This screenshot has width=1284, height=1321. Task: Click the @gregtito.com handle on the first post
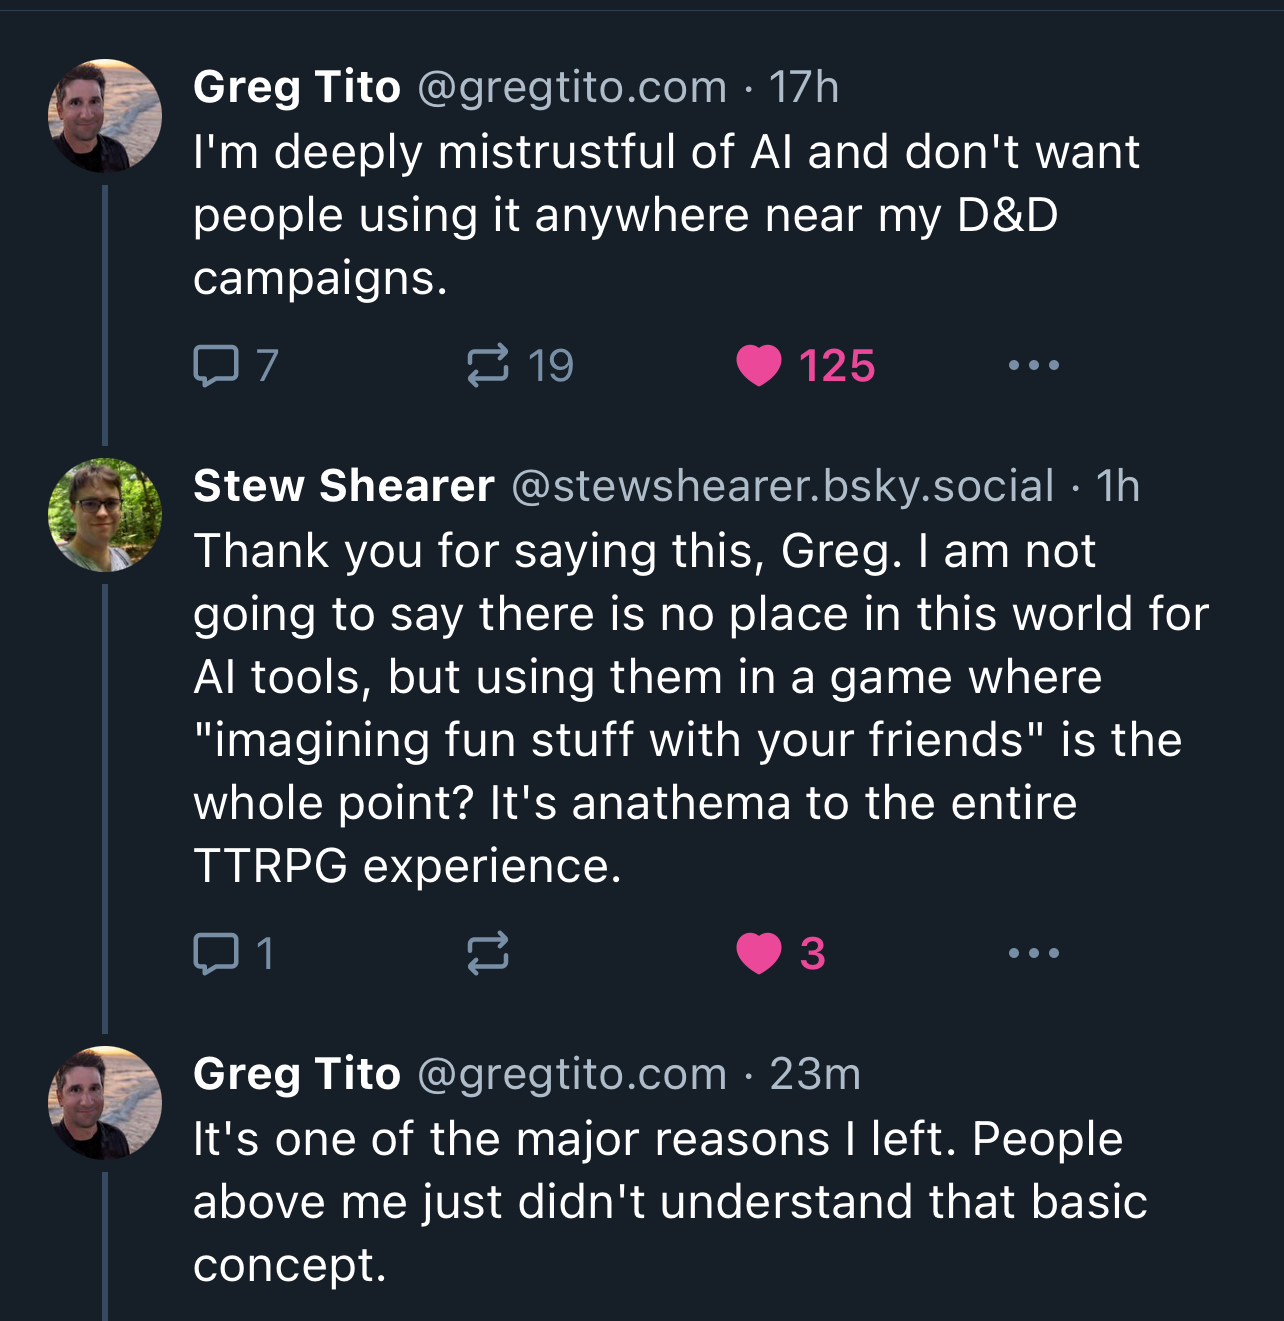click(571, 87)
